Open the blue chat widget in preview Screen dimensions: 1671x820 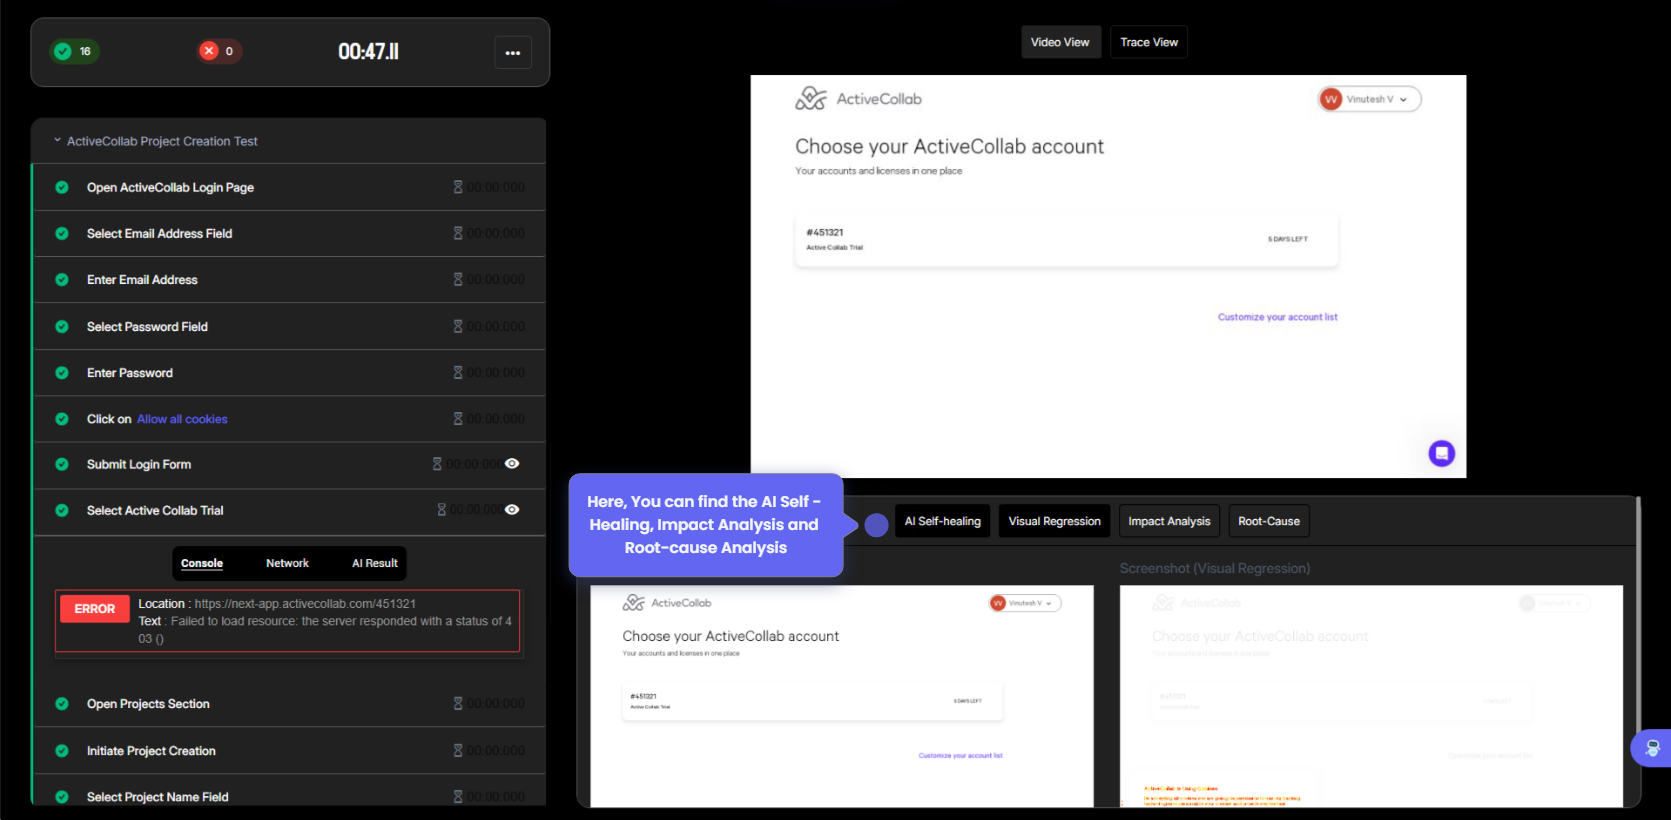pyautogui.click(x=1441, y=453)
